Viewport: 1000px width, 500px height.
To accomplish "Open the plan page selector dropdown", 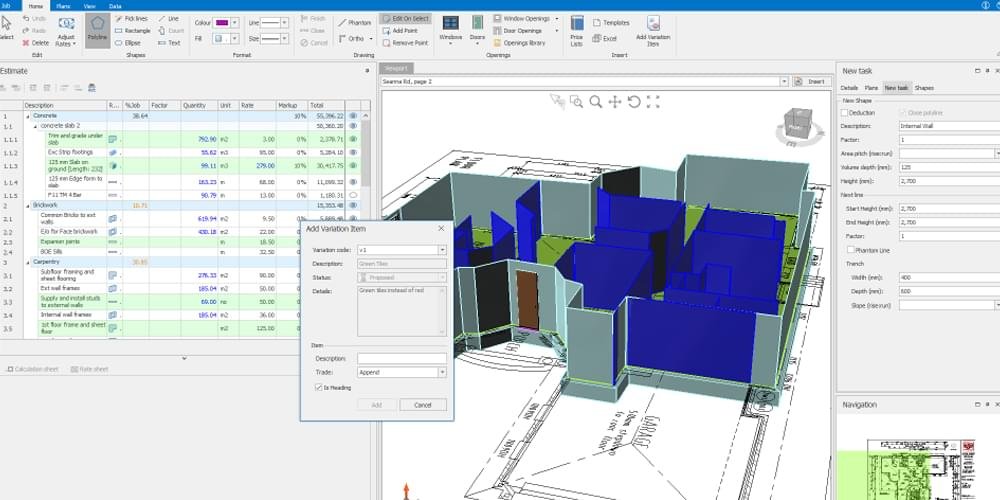I will [x=784, y=82].
